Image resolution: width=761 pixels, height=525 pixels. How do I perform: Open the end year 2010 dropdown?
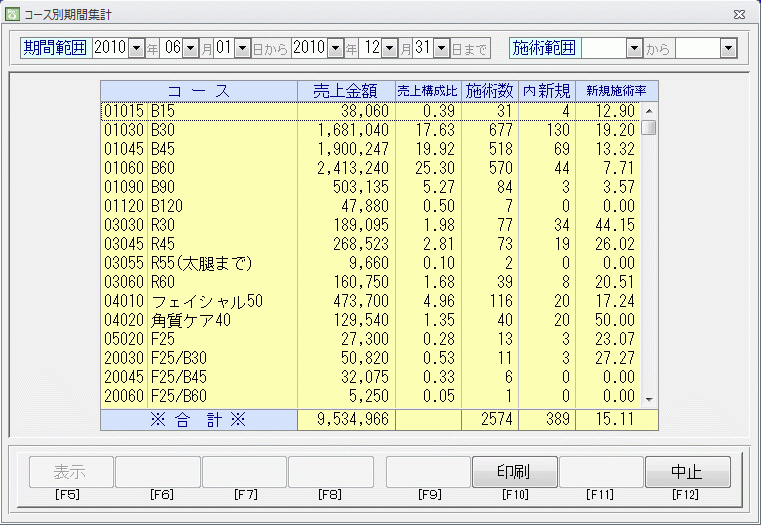pos(336,49)
